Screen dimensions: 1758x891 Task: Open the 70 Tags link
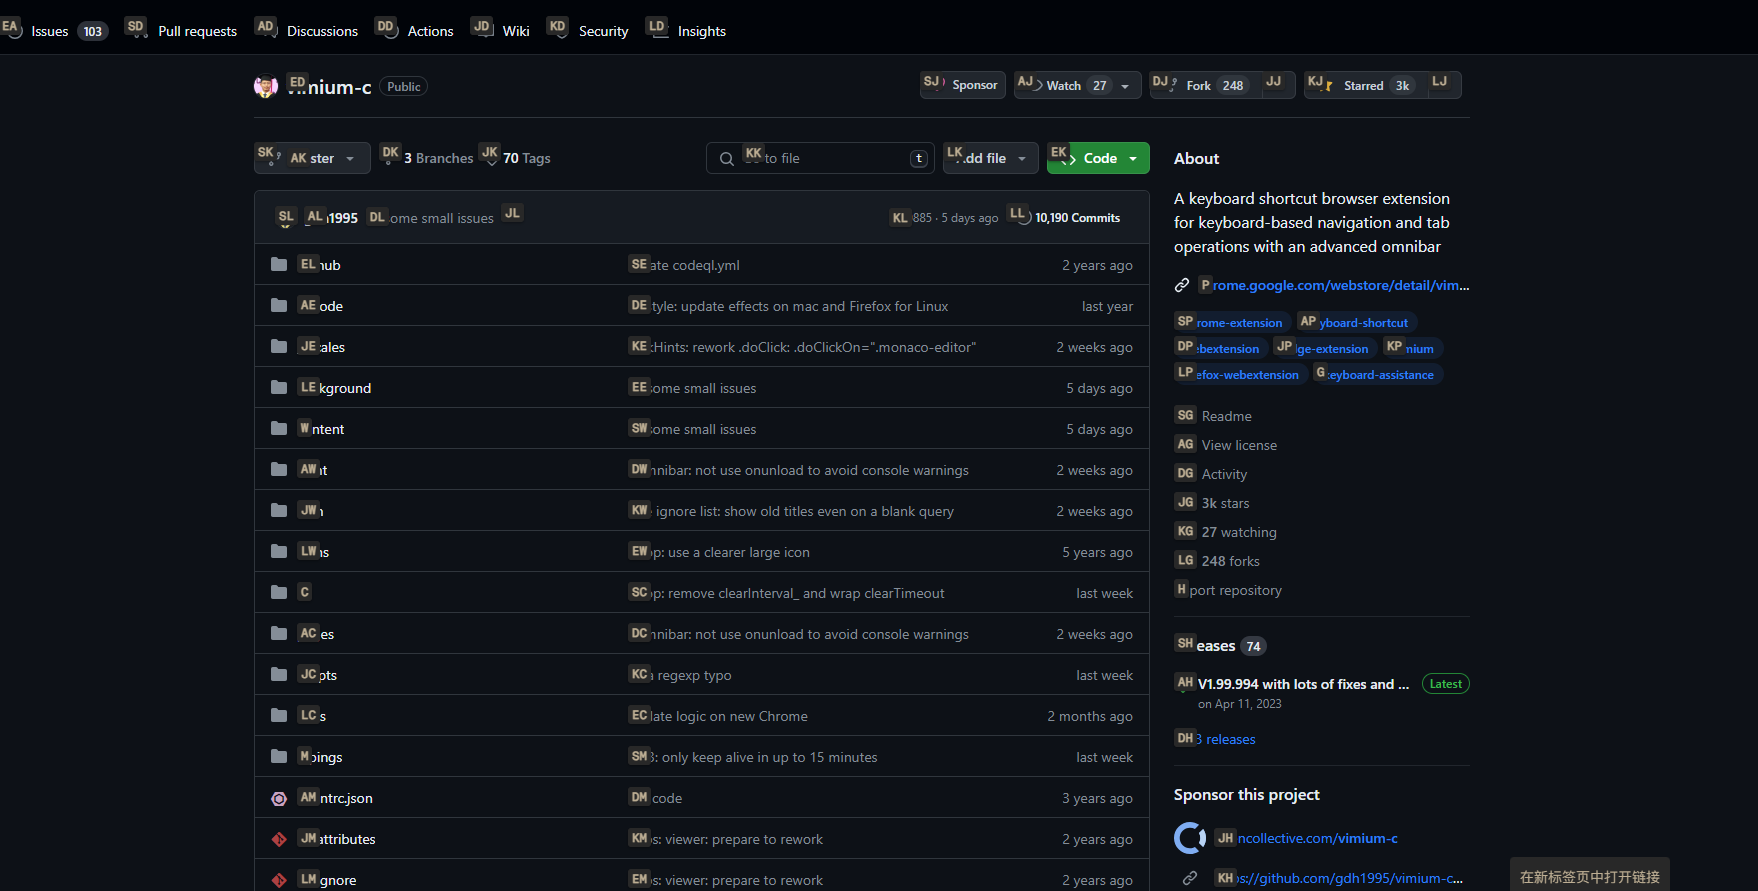click(517, 158)
